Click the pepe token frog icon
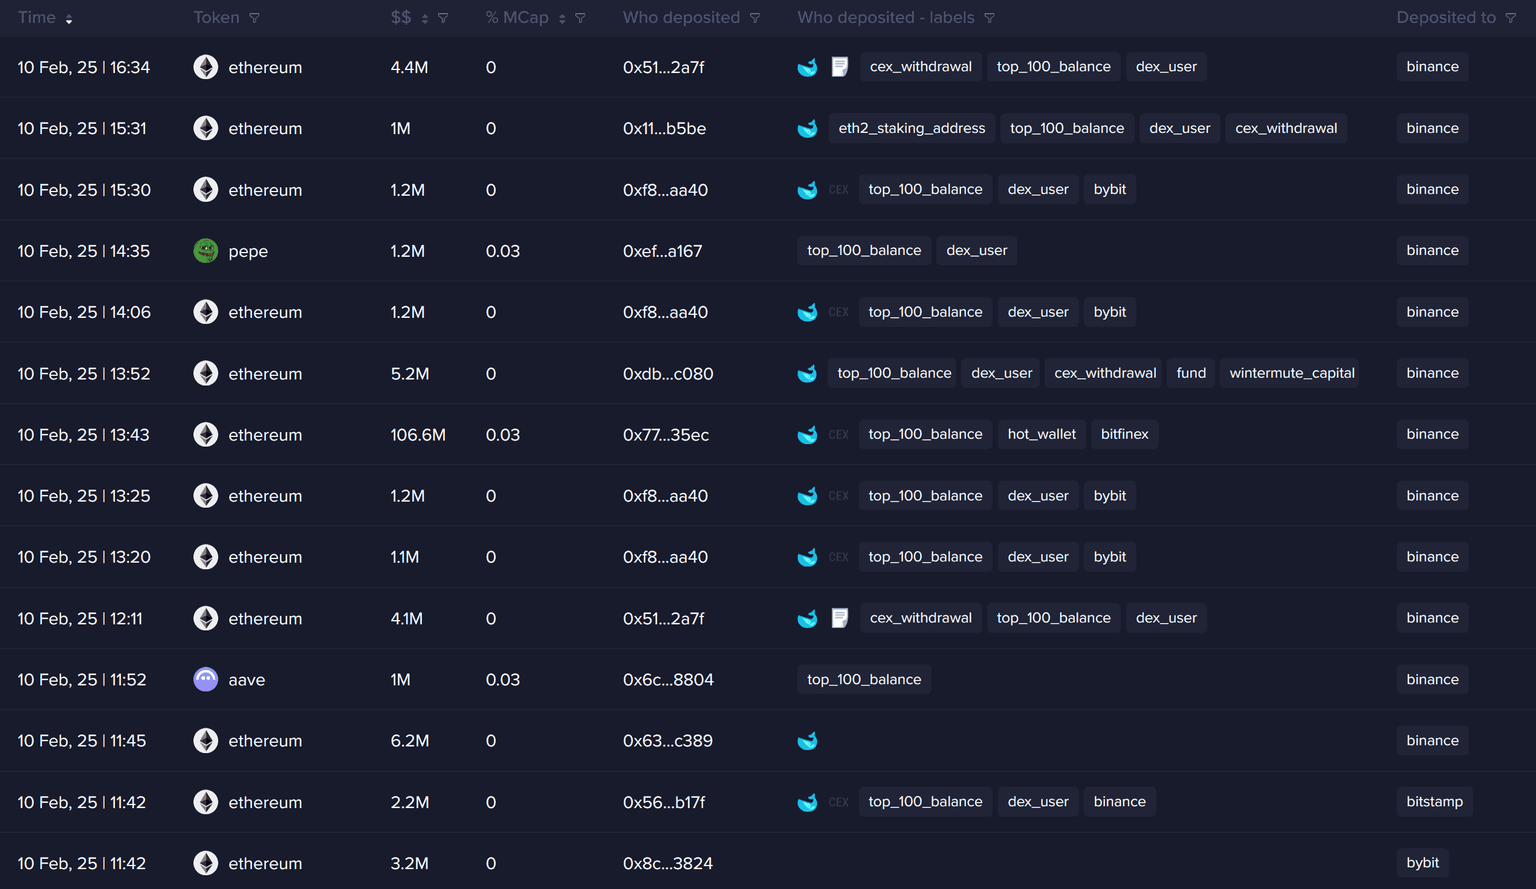 (206, 251)
